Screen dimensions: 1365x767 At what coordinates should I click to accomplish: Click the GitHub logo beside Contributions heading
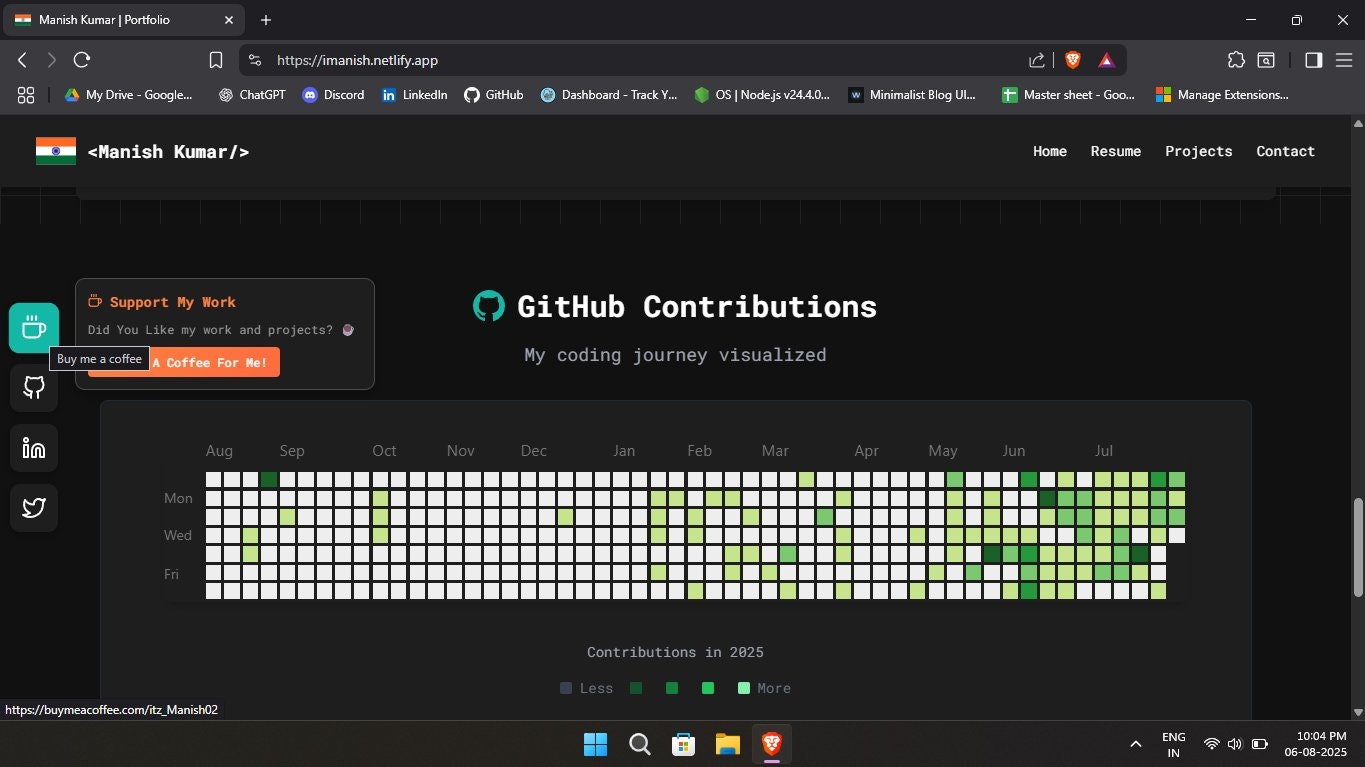[x=489, y=306]
